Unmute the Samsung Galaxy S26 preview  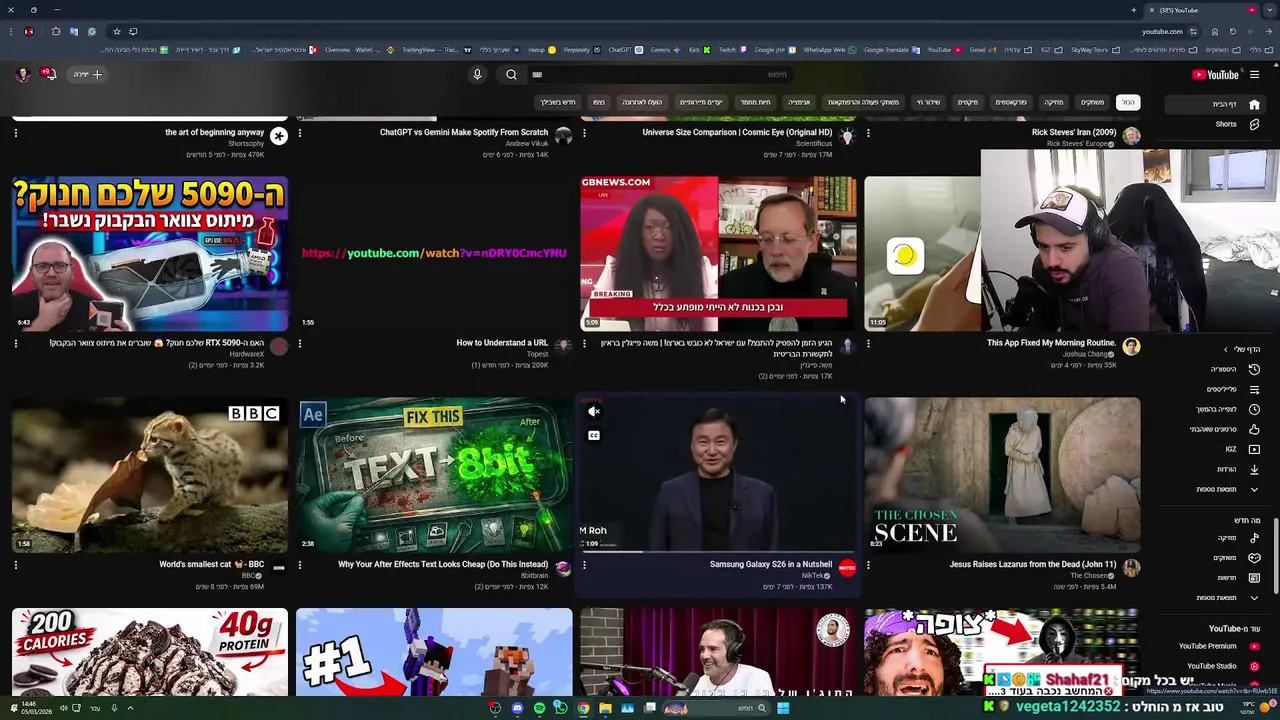[x=594, y=412]
